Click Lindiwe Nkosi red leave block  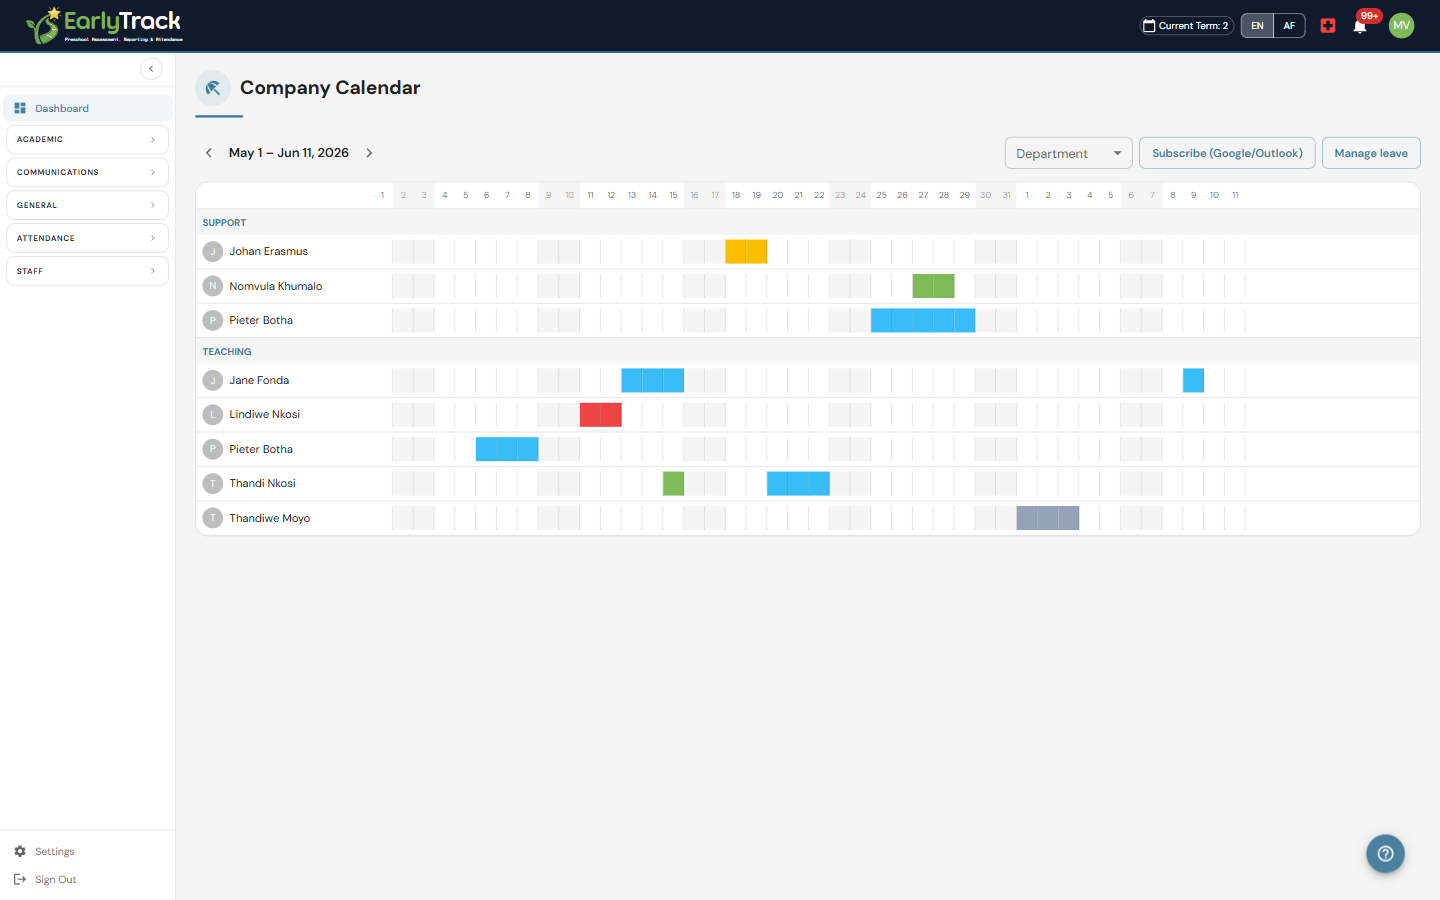click(601, 414)
